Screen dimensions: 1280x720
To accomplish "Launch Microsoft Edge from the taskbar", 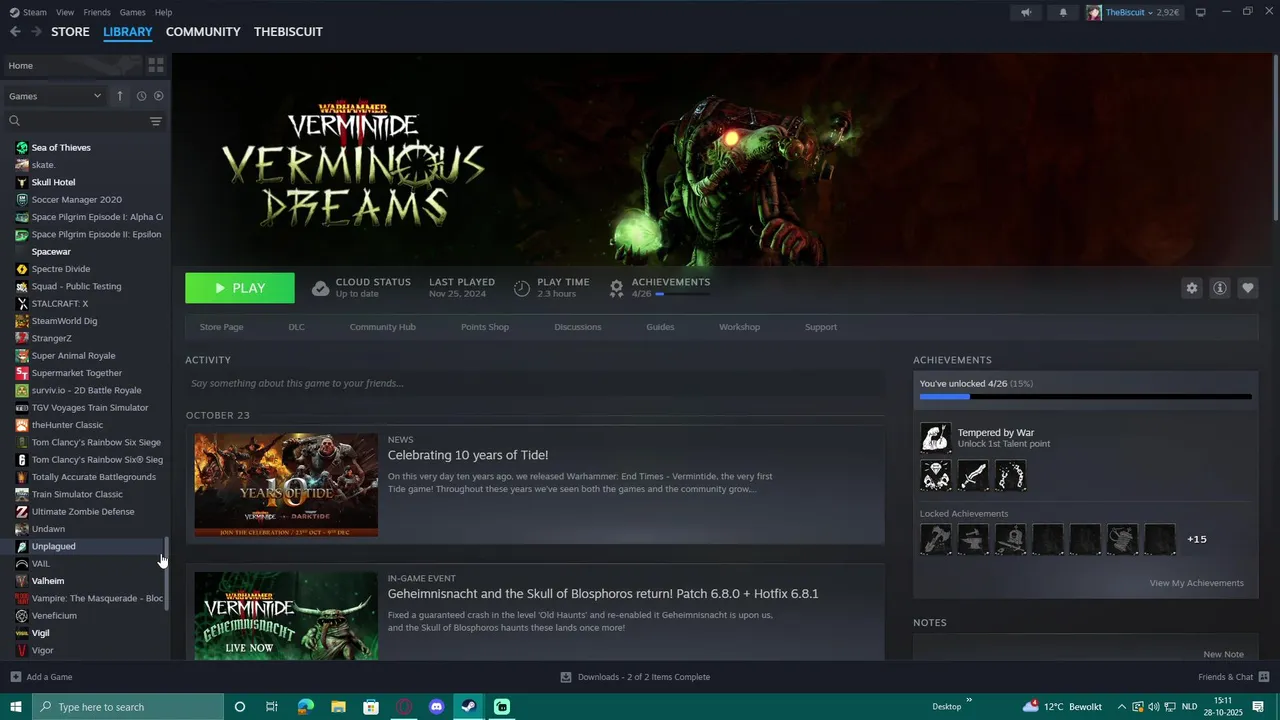I will 305,707.
